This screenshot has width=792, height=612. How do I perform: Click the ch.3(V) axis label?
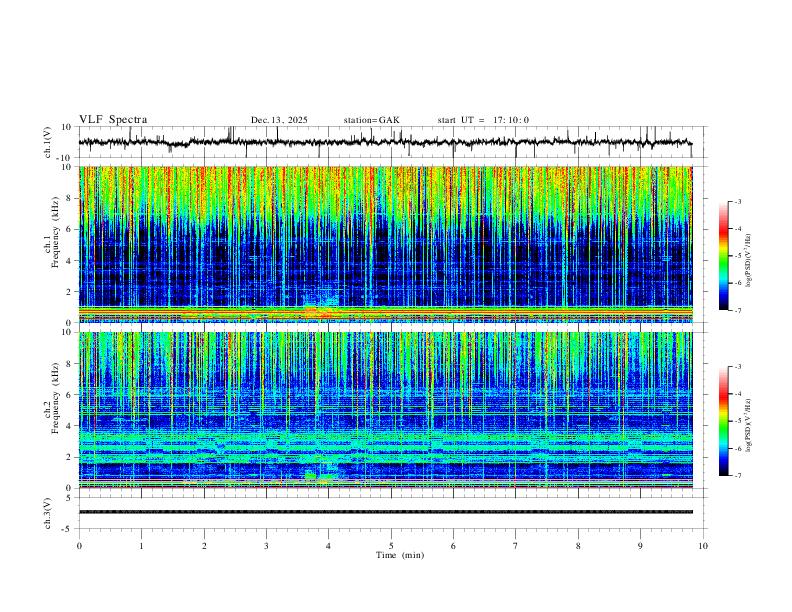tap(47, 514)
